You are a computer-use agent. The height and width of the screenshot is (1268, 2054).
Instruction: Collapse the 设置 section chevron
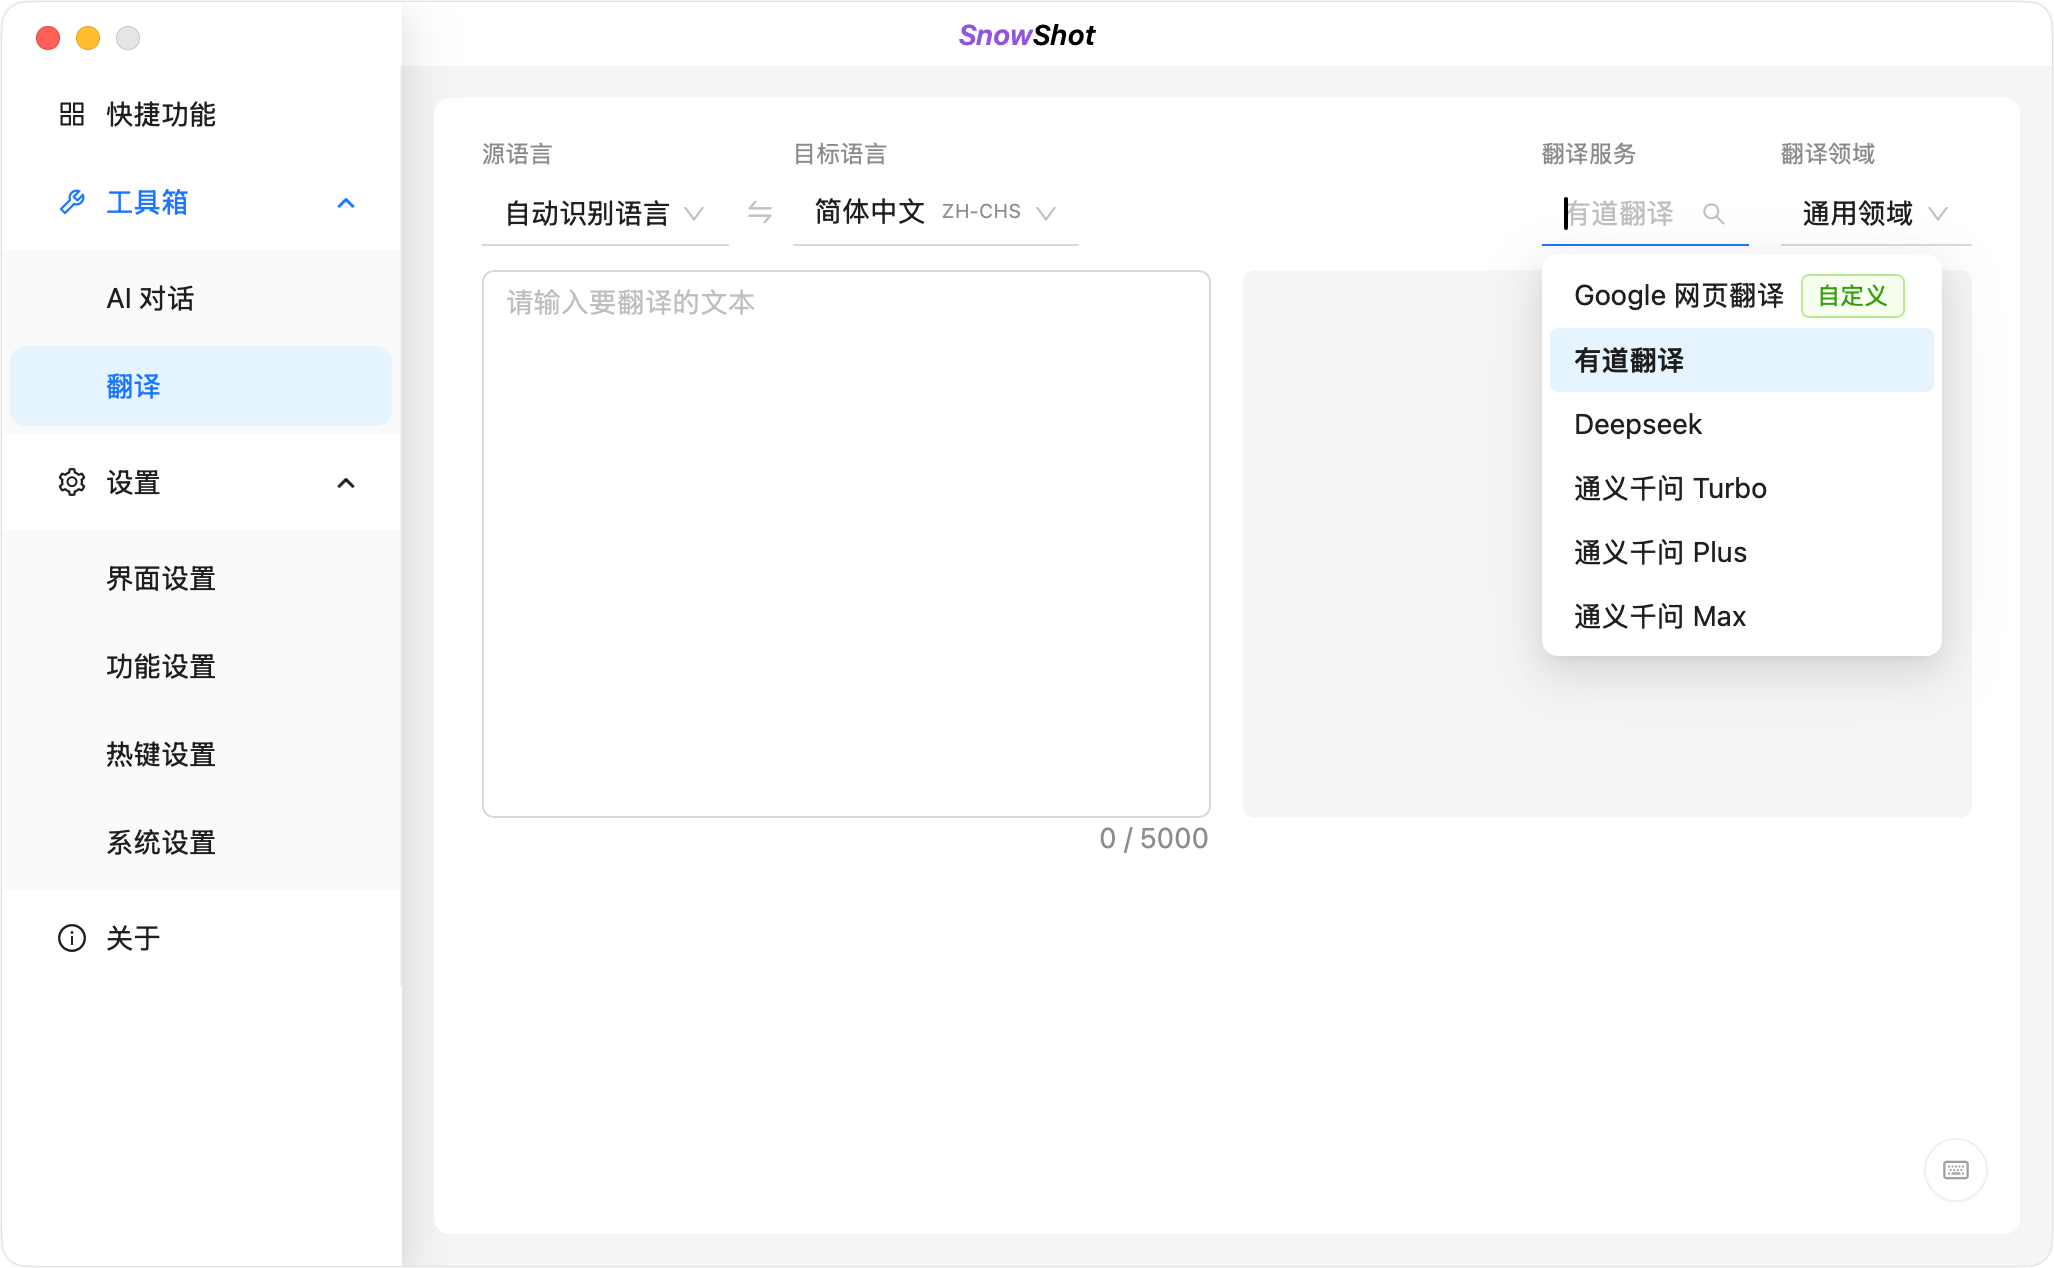[346, 483]
